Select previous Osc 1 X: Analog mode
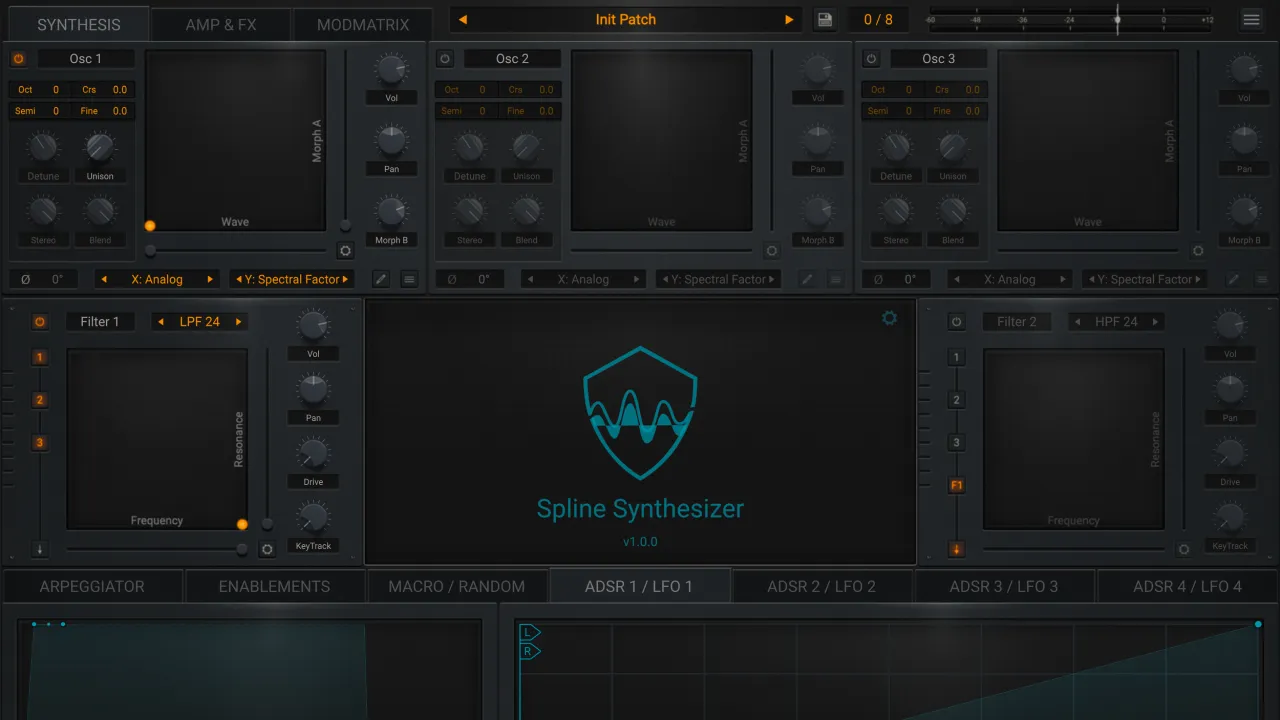 tap(104, 280)
